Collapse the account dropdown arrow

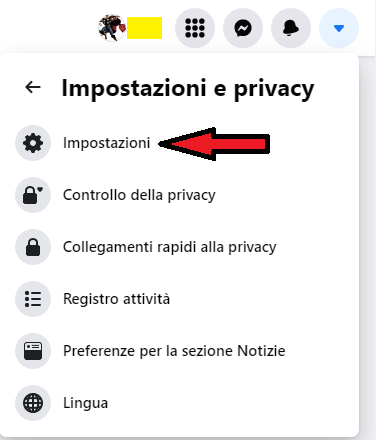click(339, 28)
